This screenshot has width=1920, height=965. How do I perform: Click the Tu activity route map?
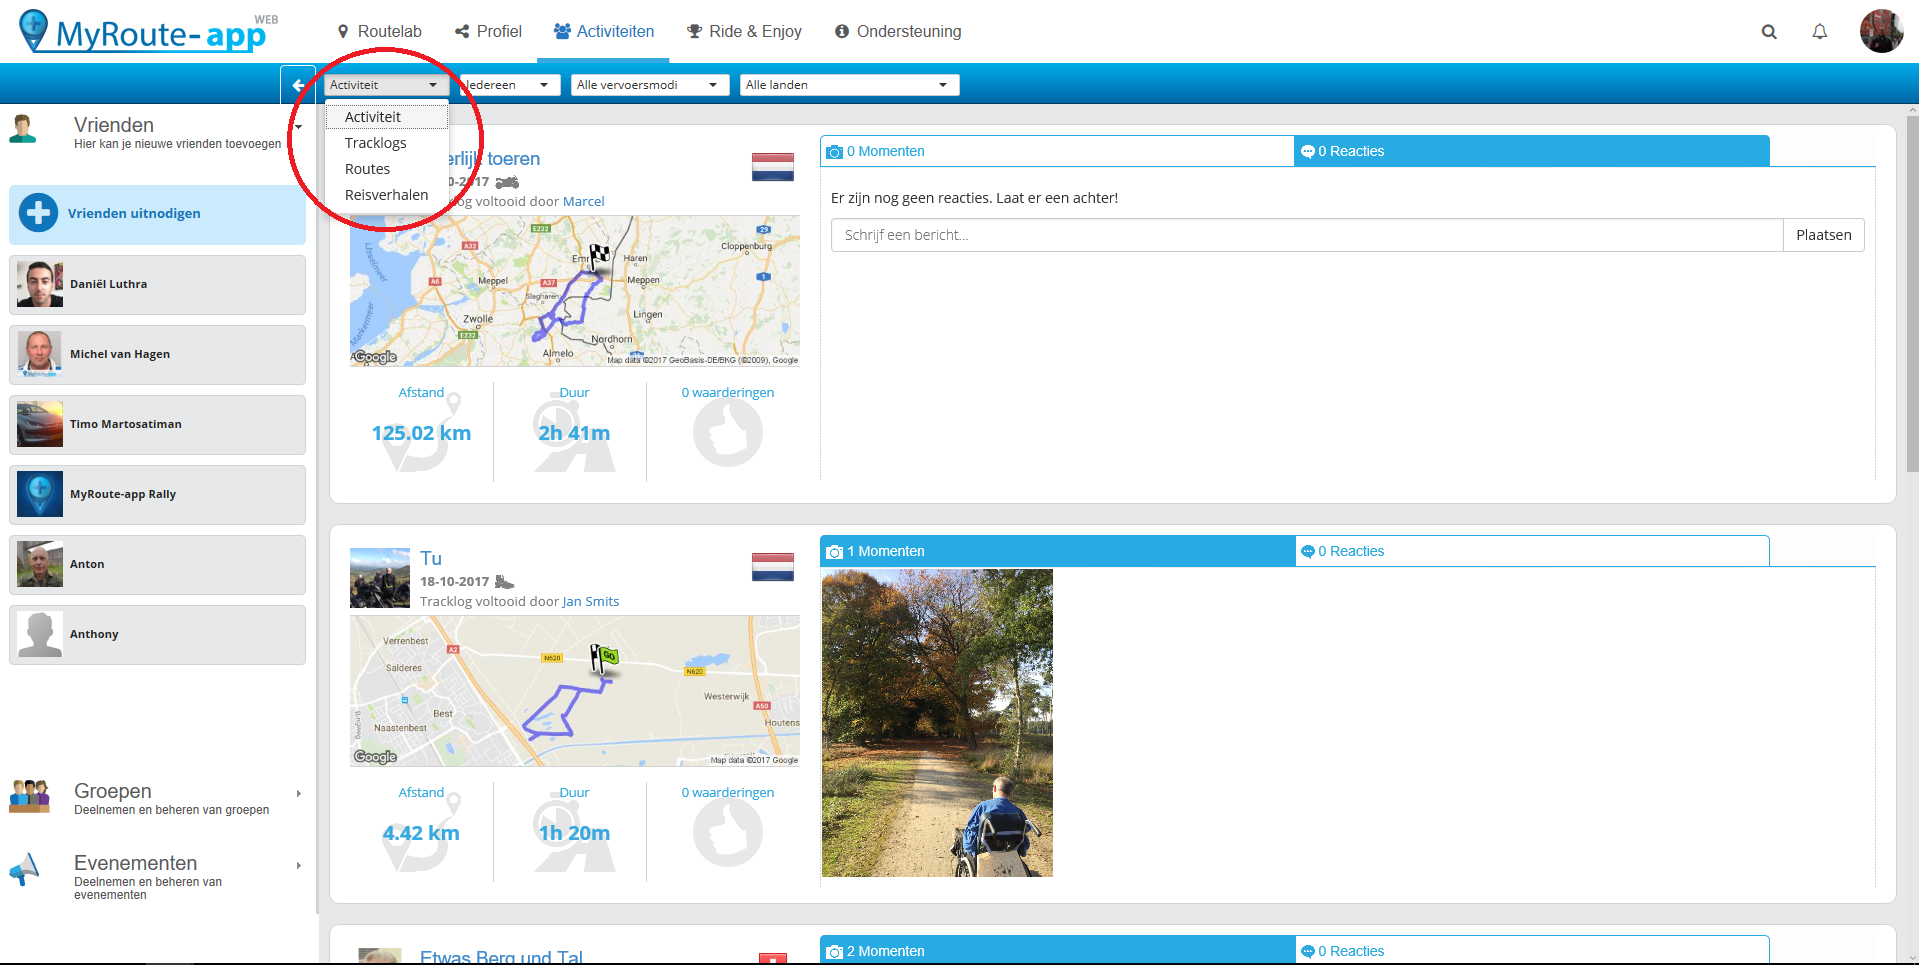575,691
